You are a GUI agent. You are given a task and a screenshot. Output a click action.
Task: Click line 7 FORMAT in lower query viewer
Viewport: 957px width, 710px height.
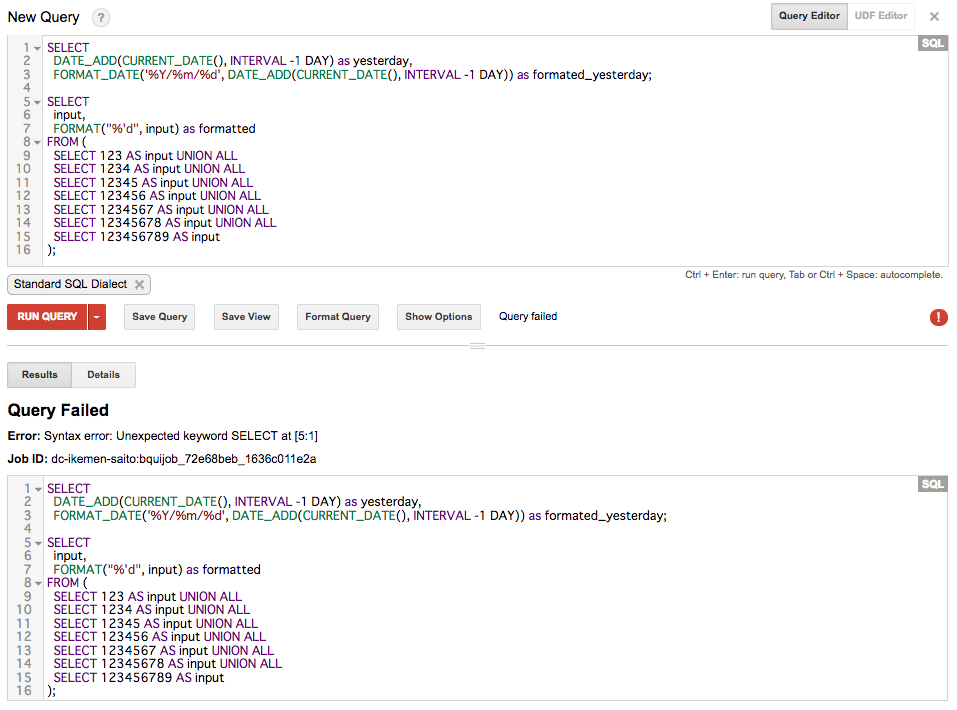pos(157,570)
